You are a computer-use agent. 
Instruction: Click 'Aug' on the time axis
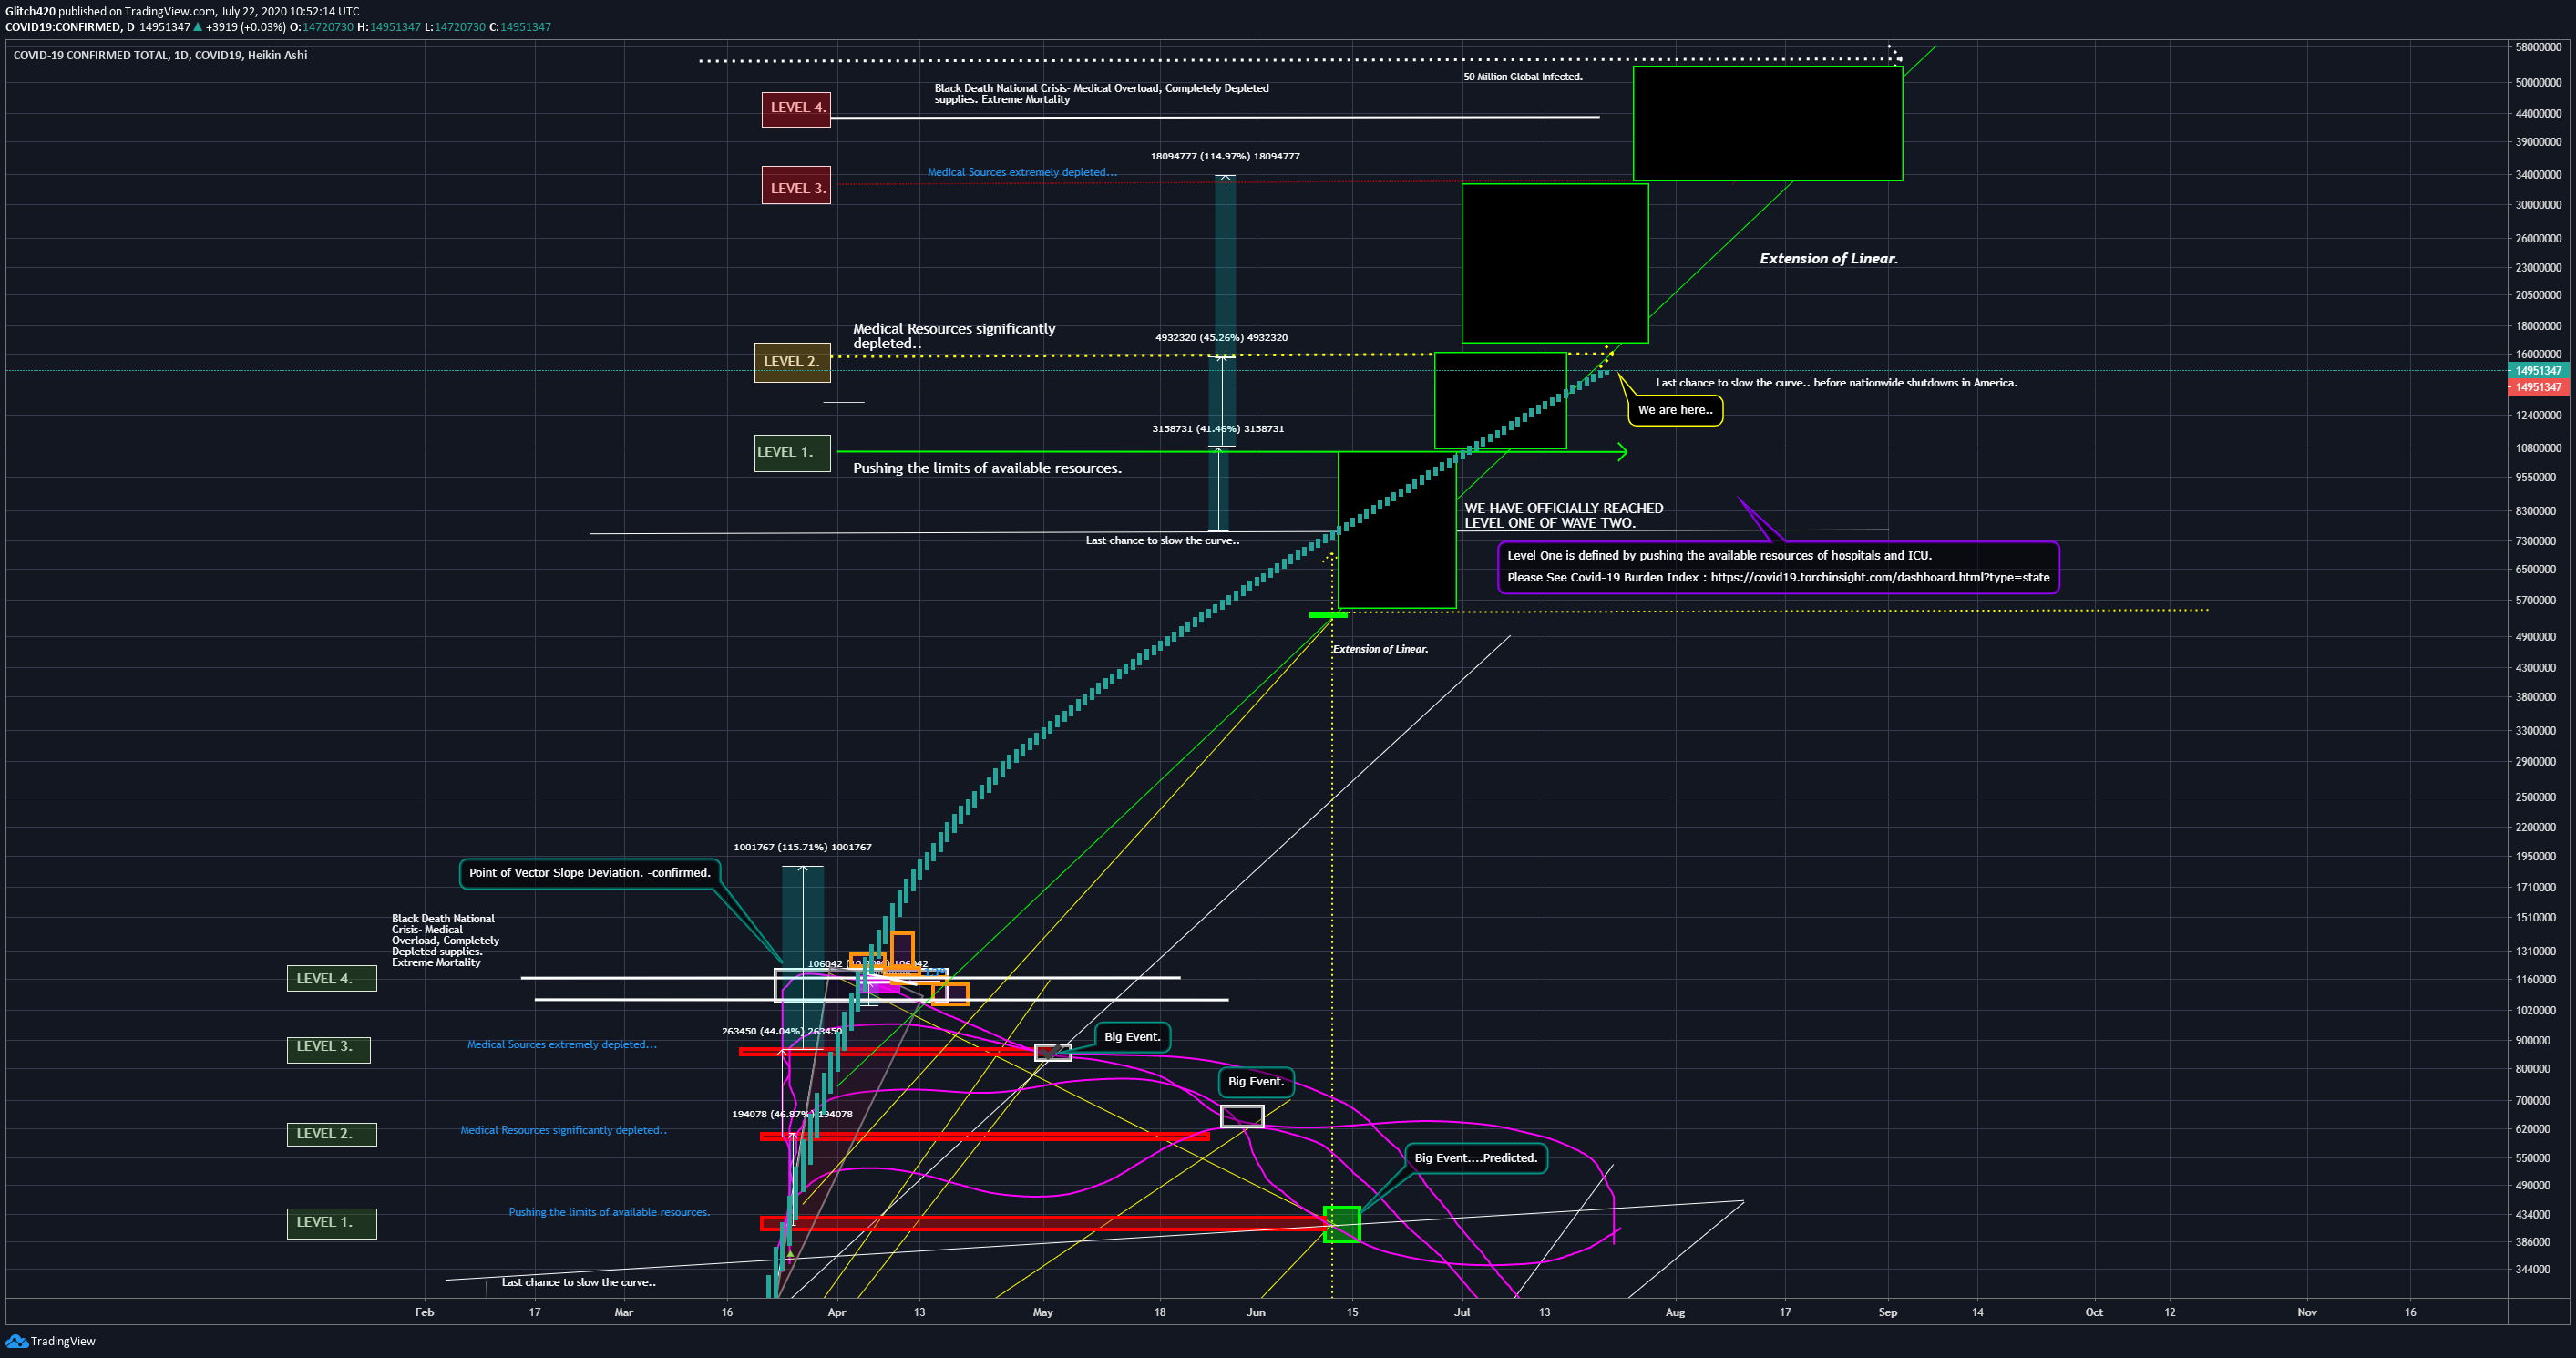pyautogui.click(x=1675, y=1313)
